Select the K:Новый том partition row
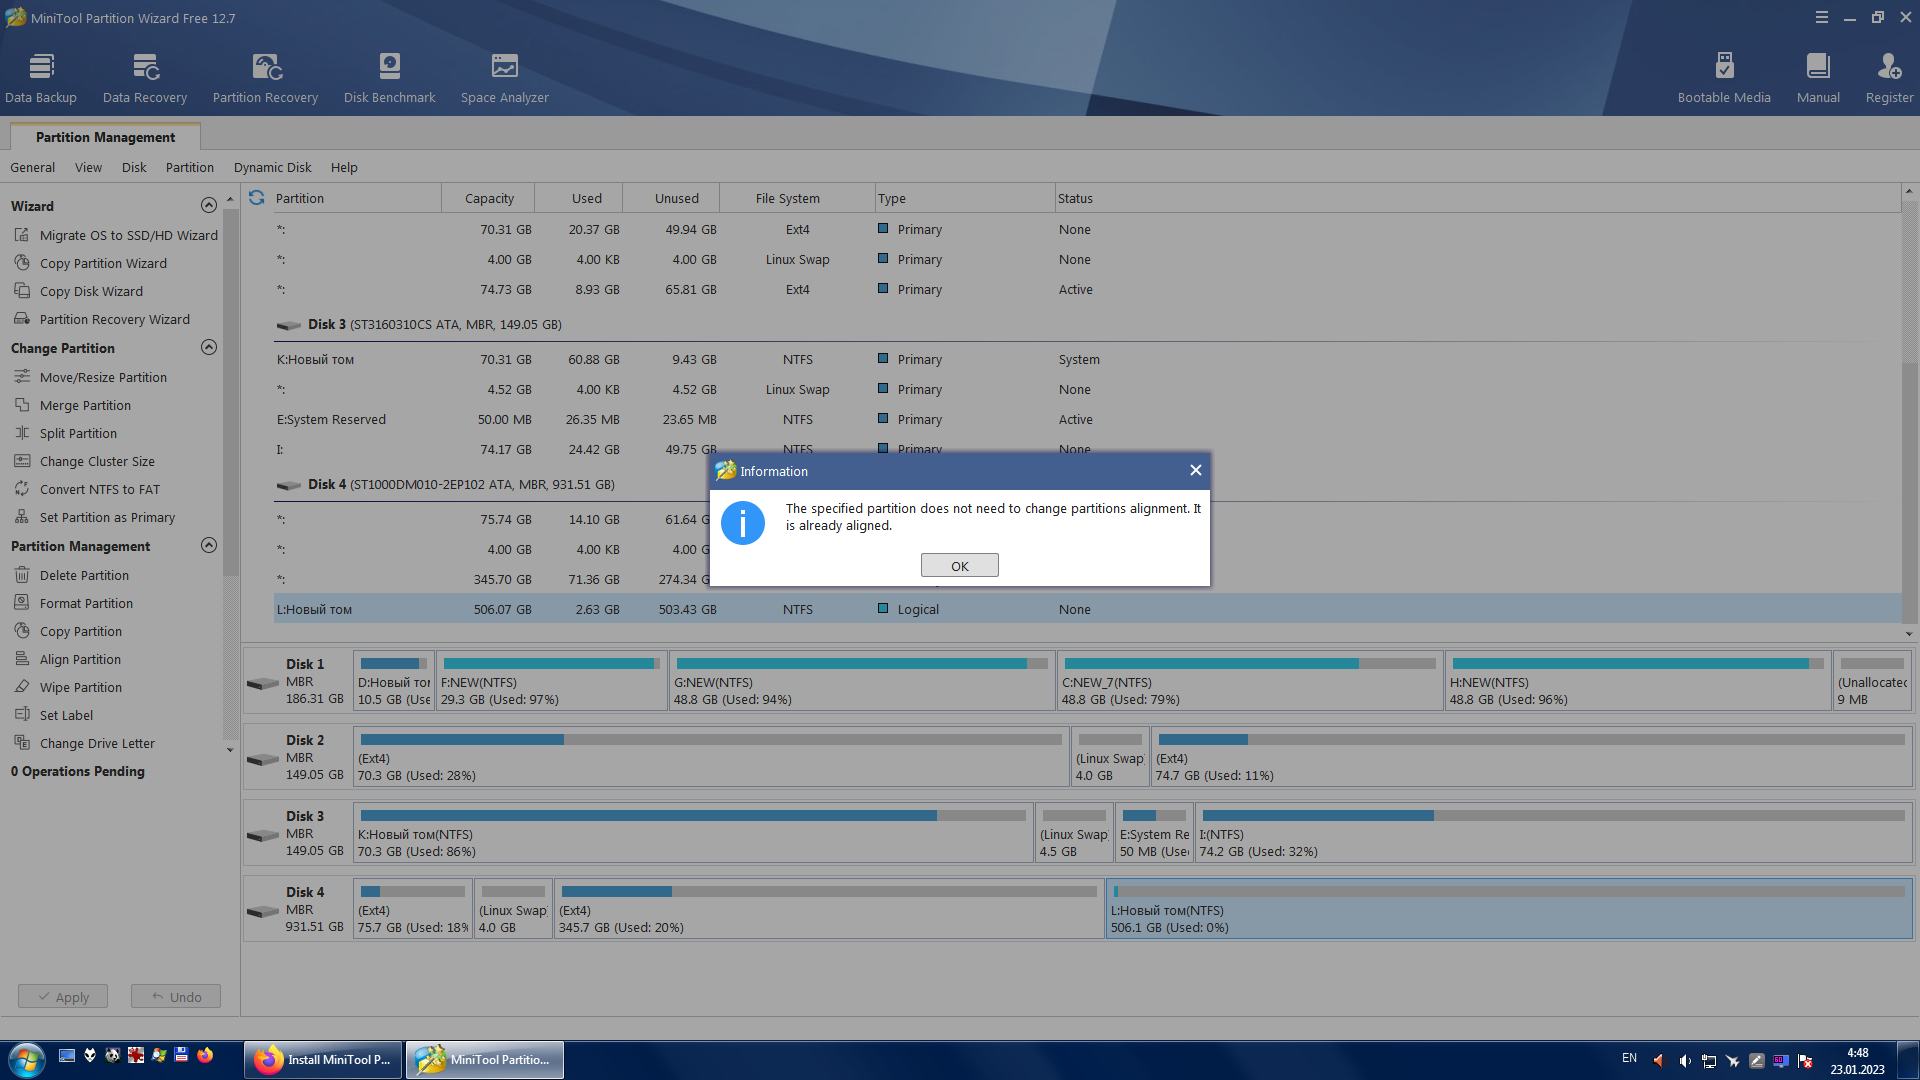The width and height of the screenshot is (1920, 1080). click(x=1087, y=359)
